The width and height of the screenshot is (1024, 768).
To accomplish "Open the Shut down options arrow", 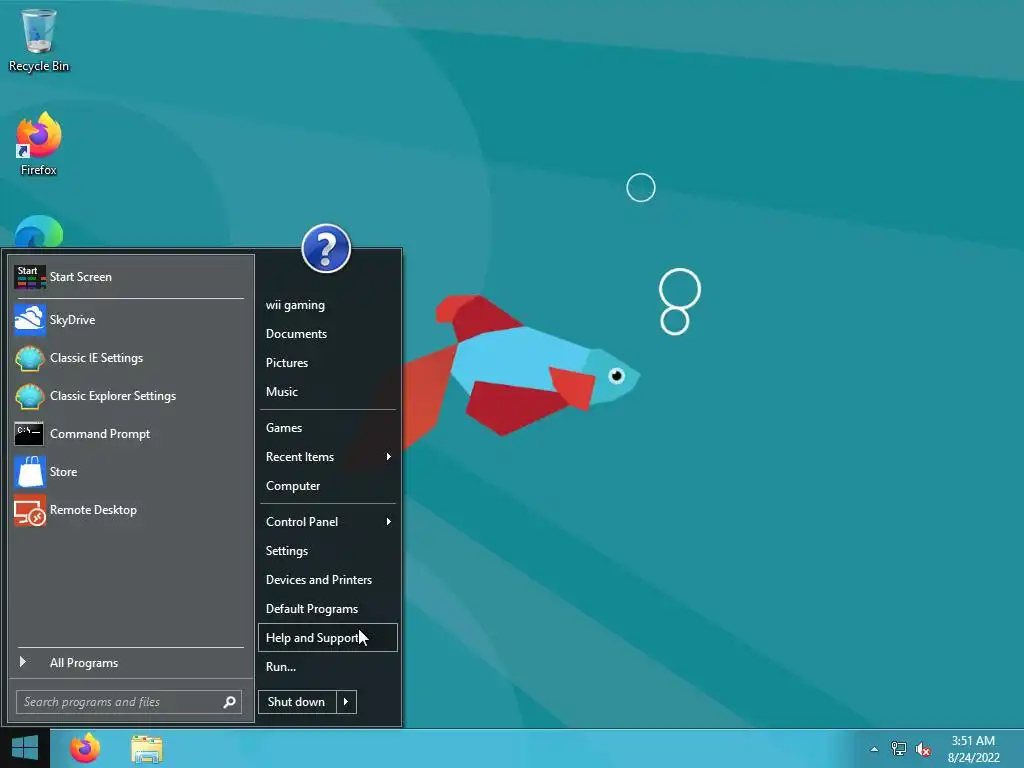I will [346, 702].
